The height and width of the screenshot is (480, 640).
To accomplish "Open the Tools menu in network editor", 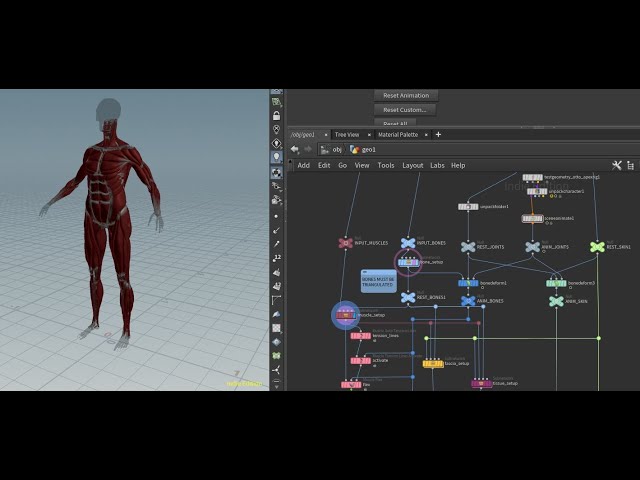I will click(x=386, y=165).
